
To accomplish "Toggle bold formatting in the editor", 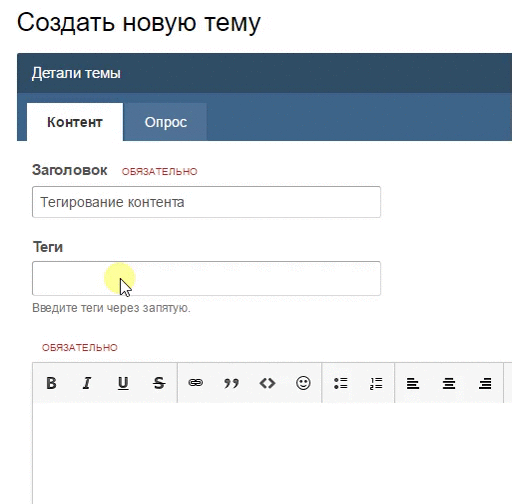I will pyautogui.click(x=51, y=383).
